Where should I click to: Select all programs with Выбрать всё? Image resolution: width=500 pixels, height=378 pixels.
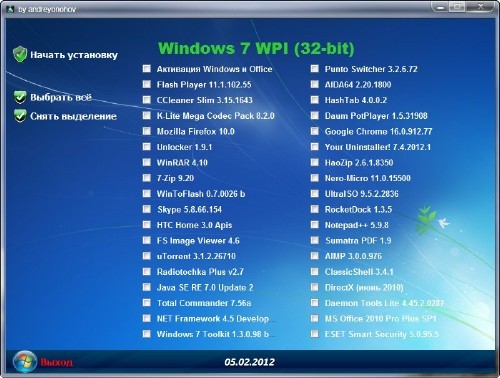click(x=61, y=97)
